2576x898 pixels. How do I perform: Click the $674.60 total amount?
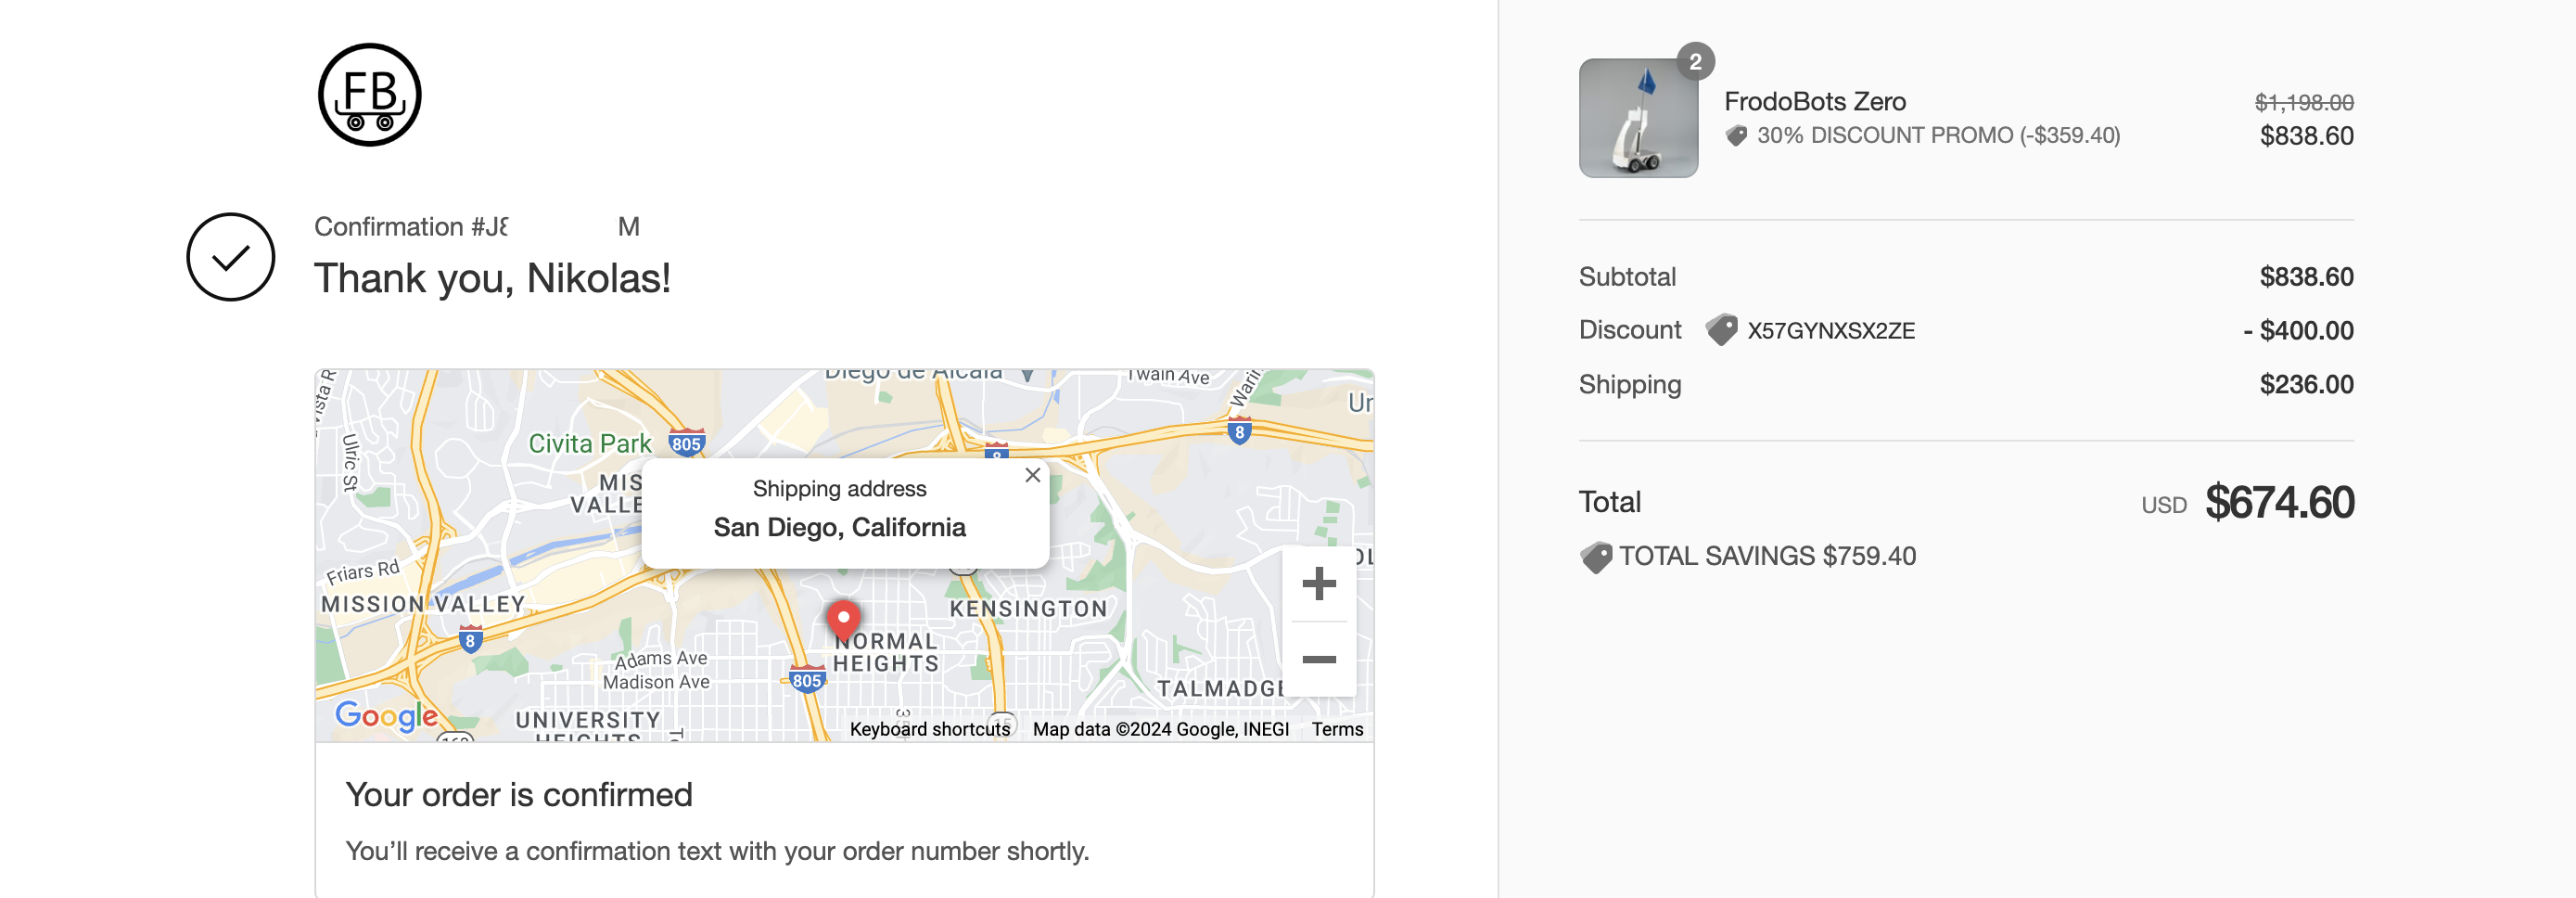(x=2278, y=502)
